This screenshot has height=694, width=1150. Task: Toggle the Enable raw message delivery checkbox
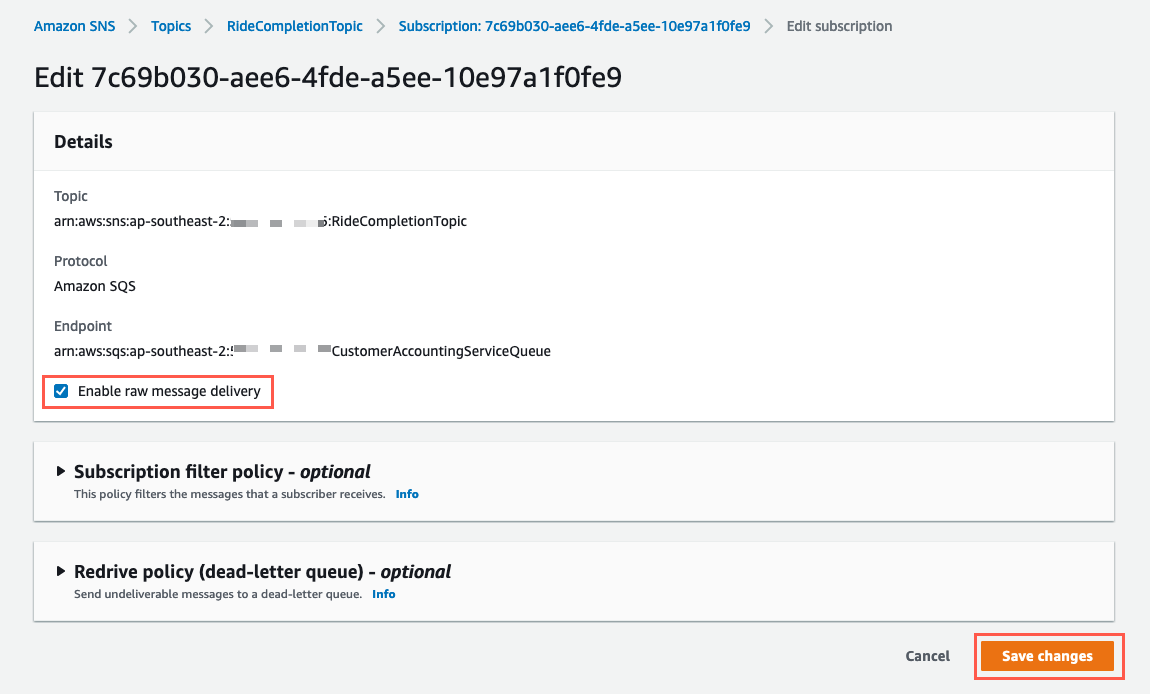point(62,391)
